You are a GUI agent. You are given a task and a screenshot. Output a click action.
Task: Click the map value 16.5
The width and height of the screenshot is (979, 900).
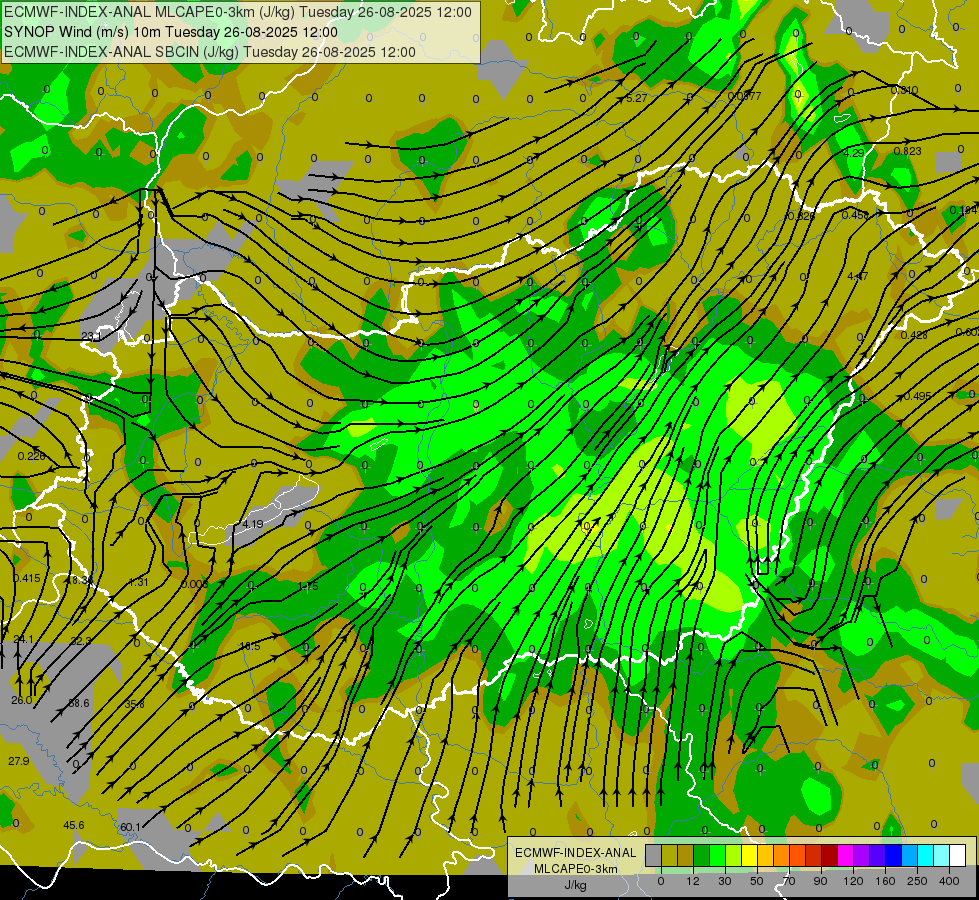(x=250, y=646)
